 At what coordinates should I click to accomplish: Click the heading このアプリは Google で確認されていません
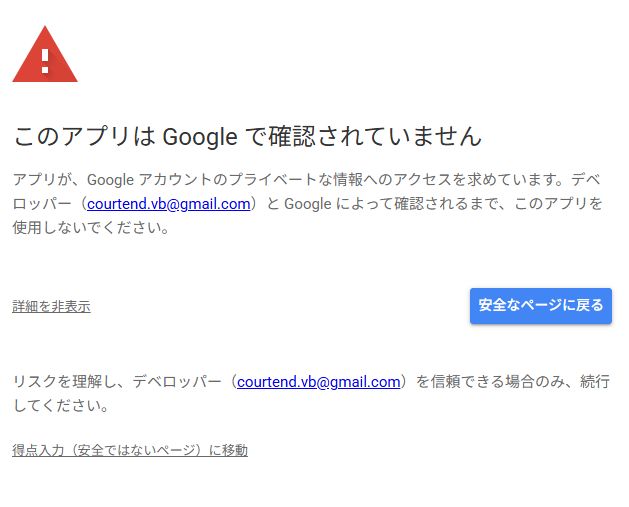pyautogui.click(x=247, y=136)
